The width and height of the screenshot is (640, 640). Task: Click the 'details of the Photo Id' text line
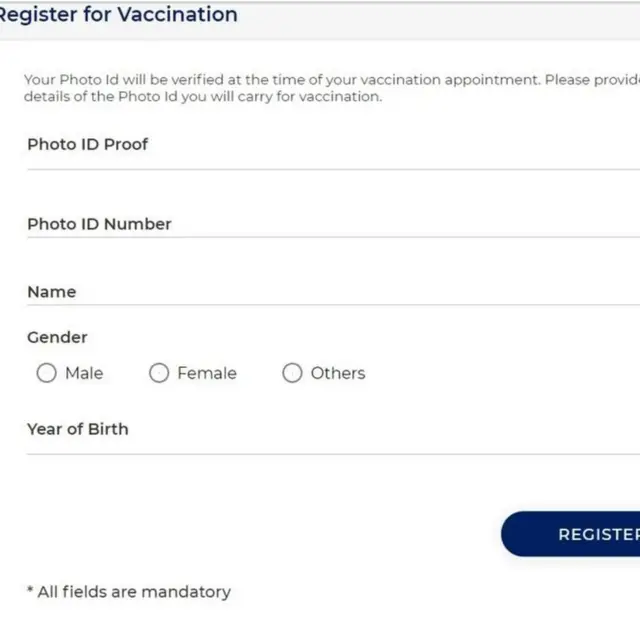(x=203, y=97)
